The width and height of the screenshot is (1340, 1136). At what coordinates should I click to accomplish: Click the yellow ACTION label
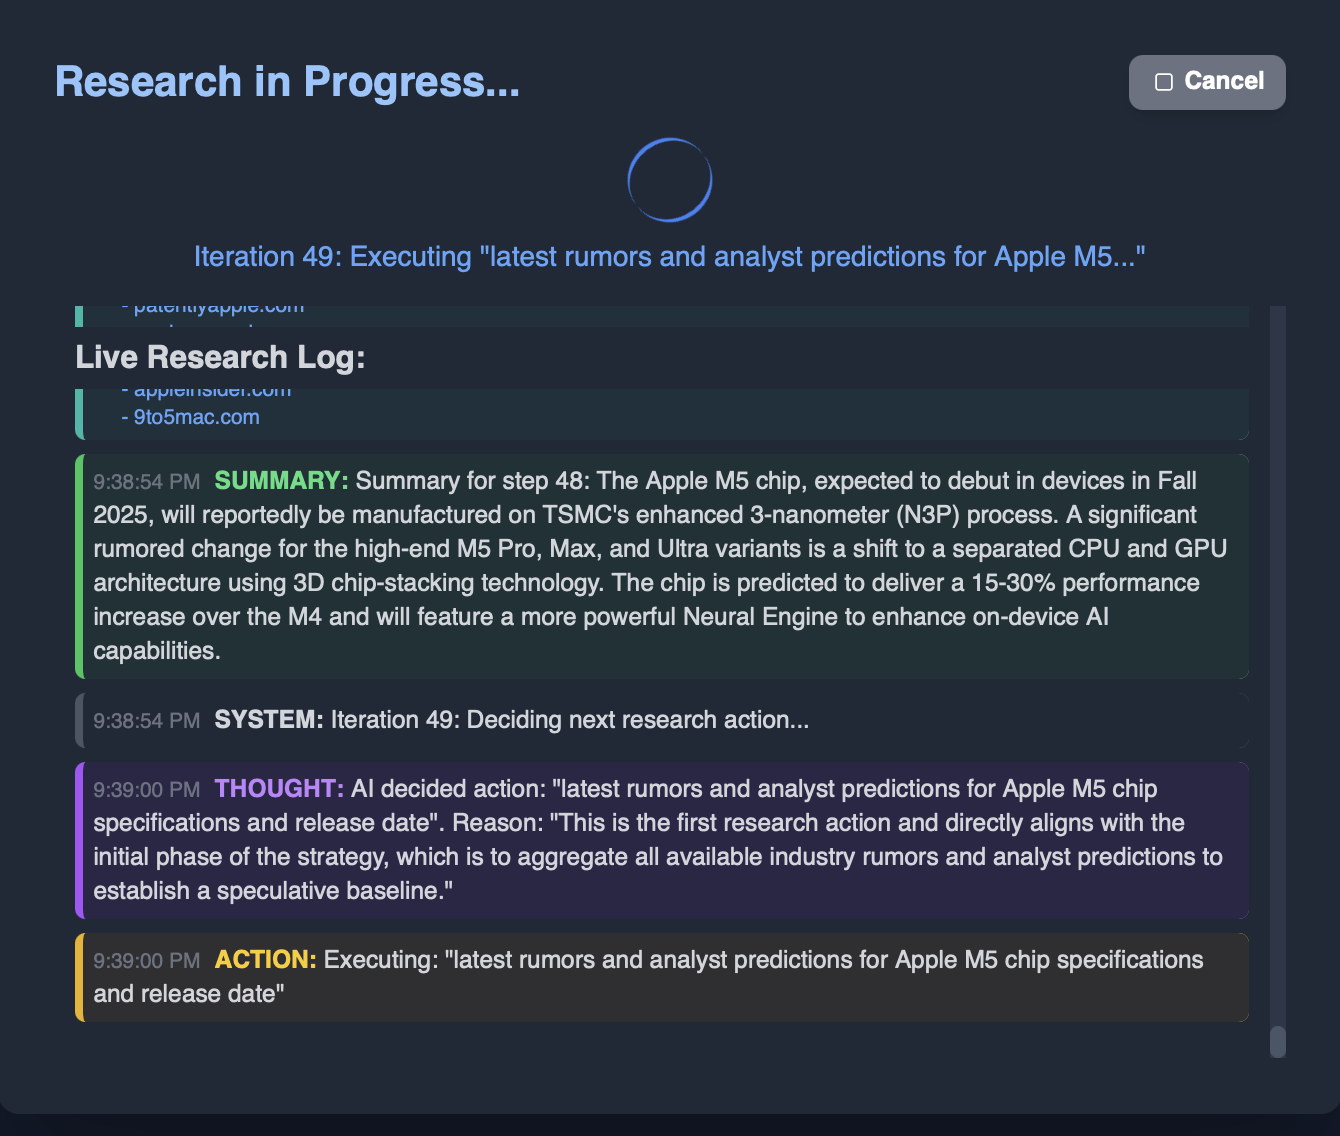tap(266, 960)
